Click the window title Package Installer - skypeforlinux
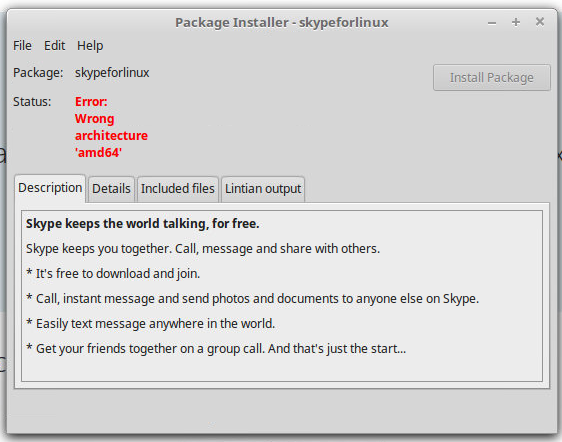The height and width of the screenshot is (442, 562). coord(282,23)
